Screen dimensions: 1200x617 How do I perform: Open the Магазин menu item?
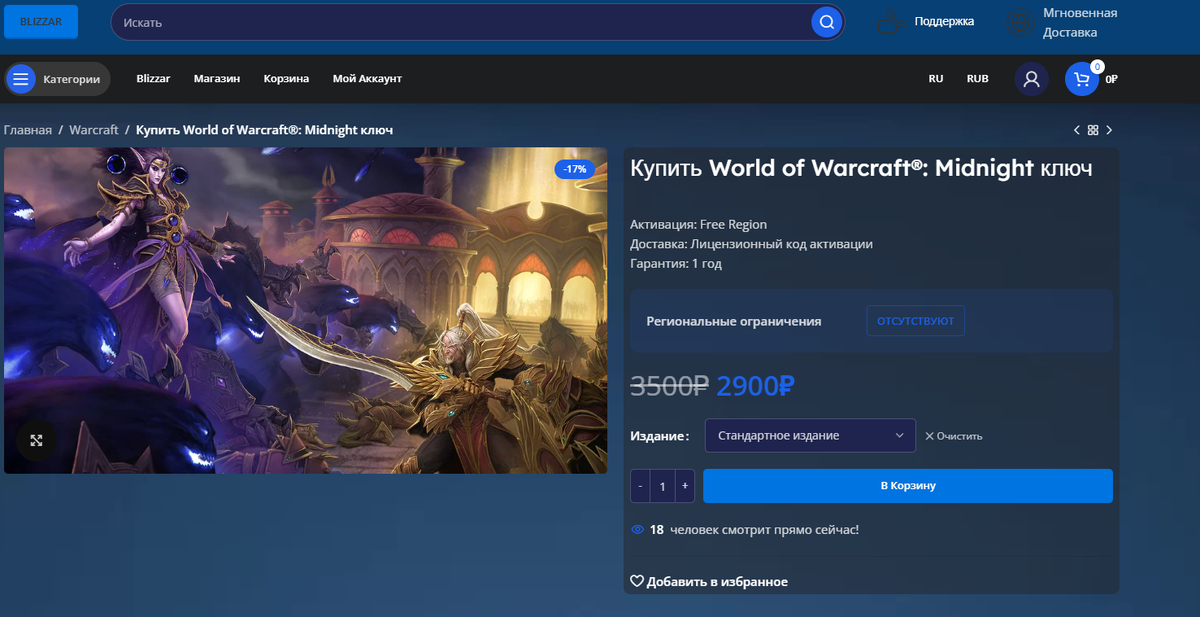[217, 78]
